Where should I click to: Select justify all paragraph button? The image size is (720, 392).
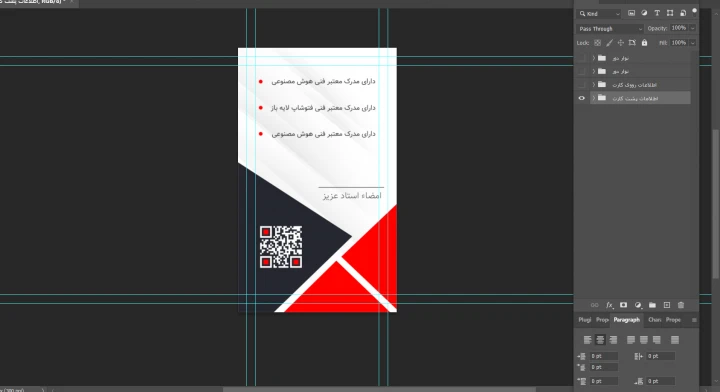pyautogui.click(x=675, y=340)
